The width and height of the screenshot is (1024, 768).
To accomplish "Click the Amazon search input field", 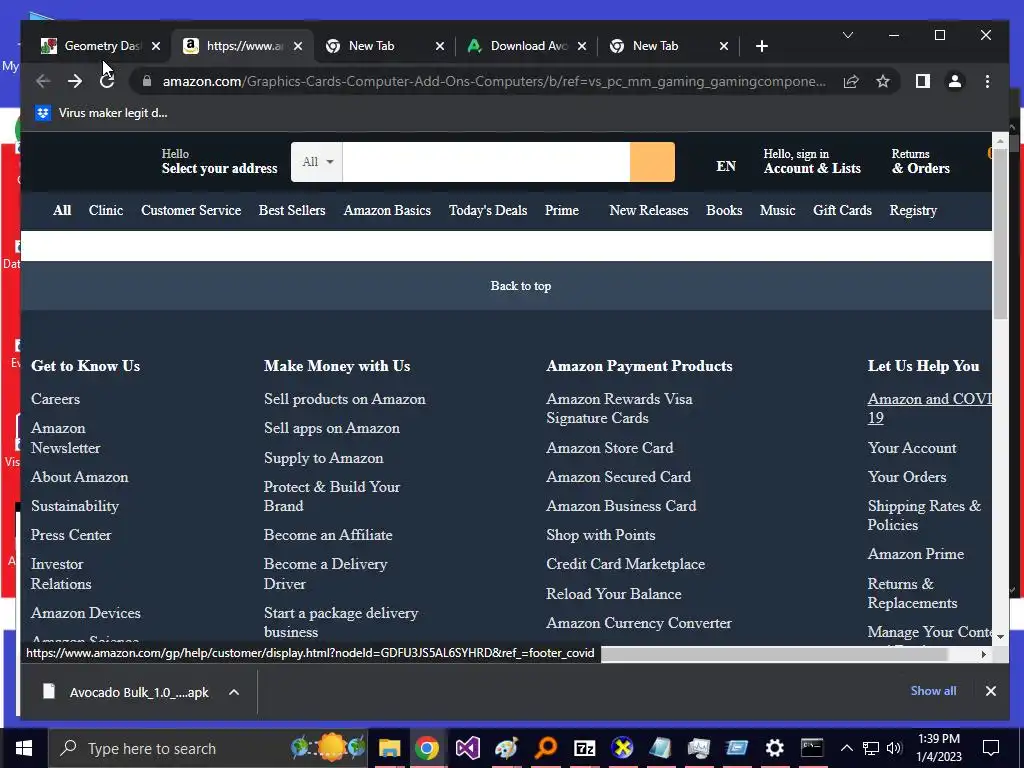I will click(x=486, y=162).
